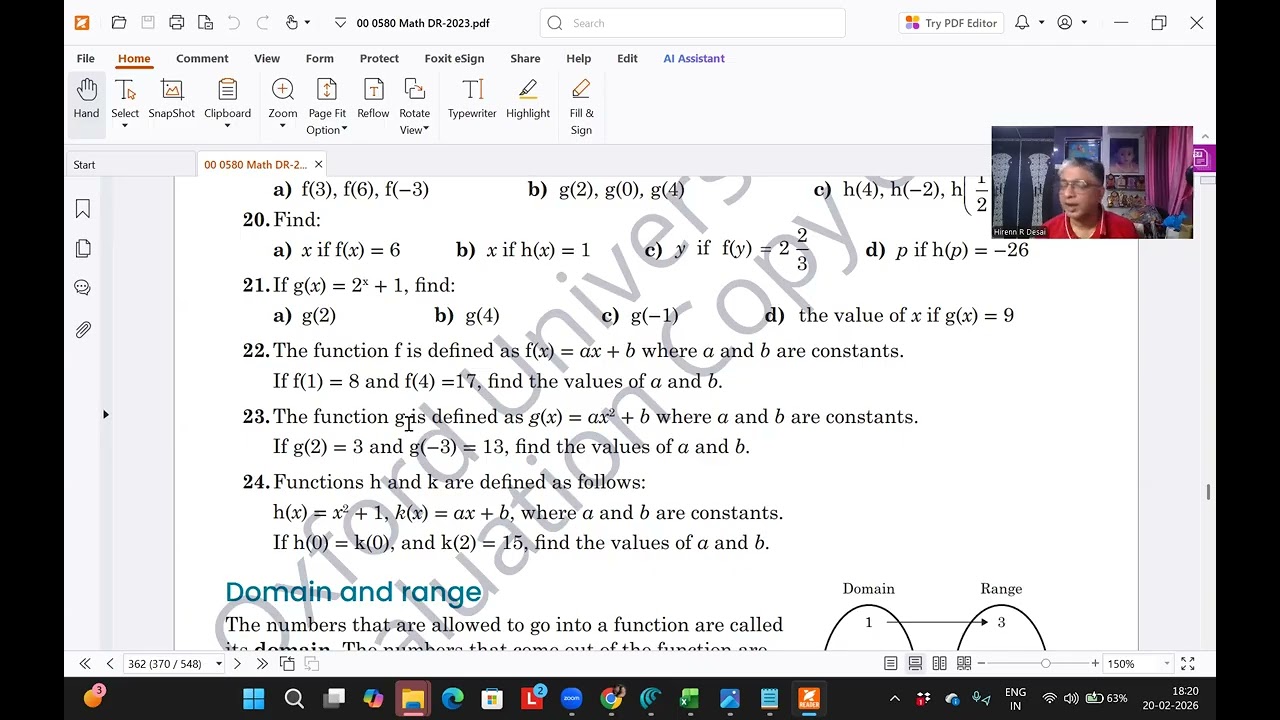The width and height of the screenshot is (1280, 720).
Task: Go to the first page
Action: [x=85, y=664]
